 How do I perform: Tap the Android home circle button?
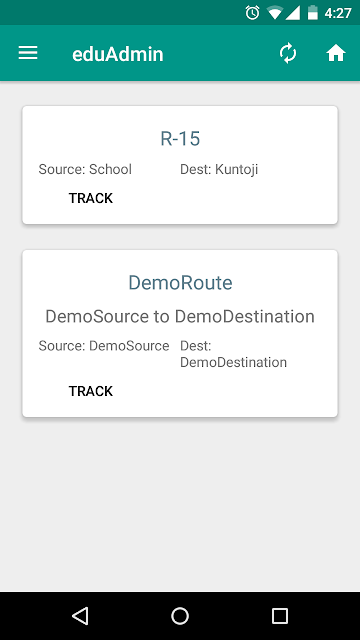(x=180, y=616)
